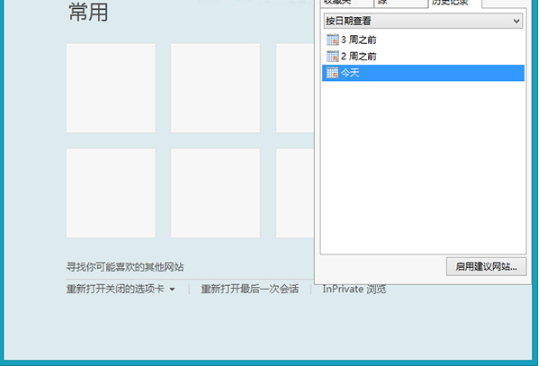The image size is (539, 366).
Task: Switch to the 历史记录 tab
Action: (454, 3)
